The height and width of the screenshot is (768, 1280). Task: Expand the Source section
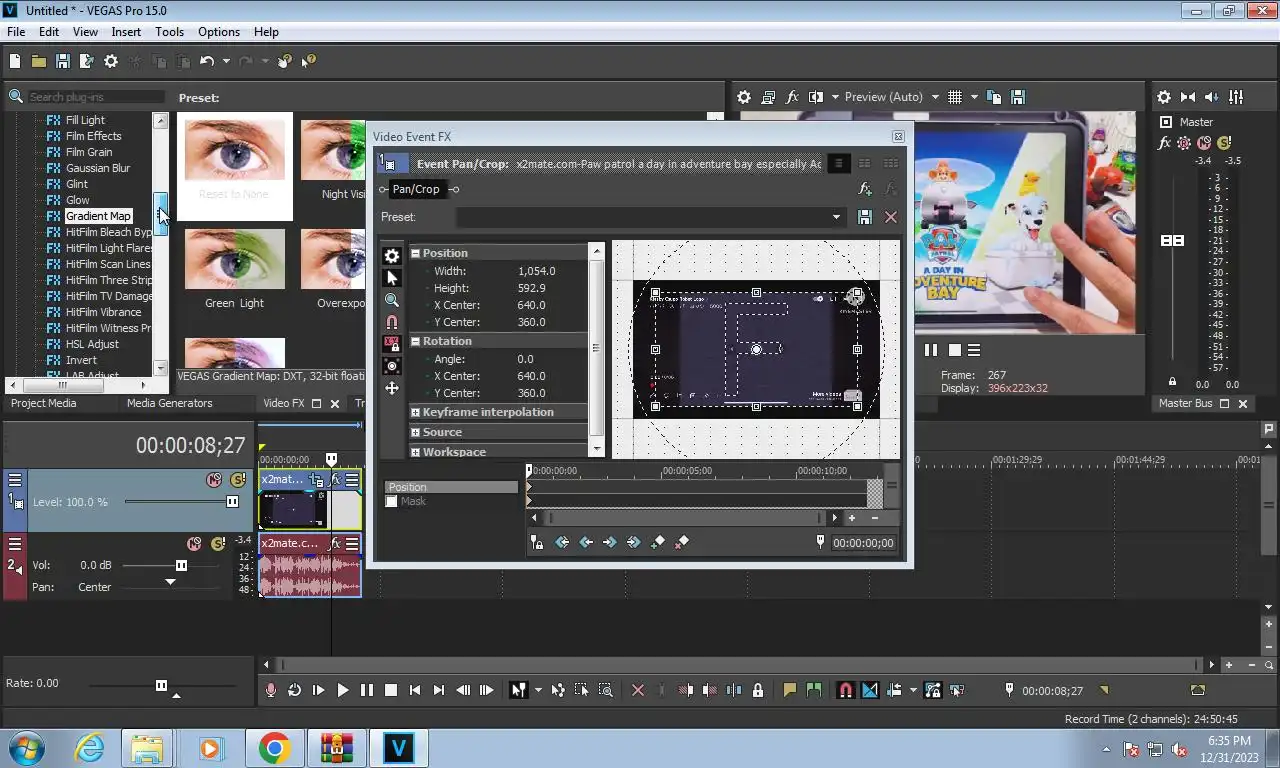415,432
